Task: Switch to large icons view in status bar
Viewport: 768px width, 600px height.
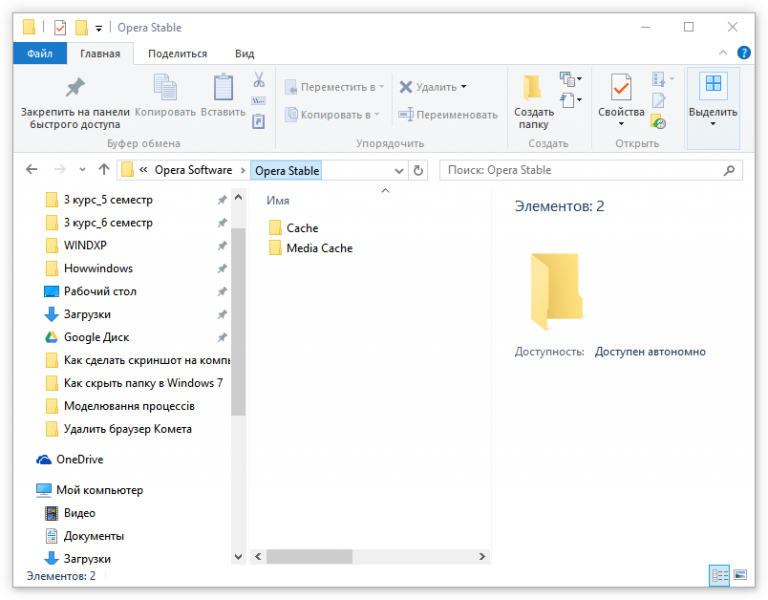Action: tap(740, 575)
